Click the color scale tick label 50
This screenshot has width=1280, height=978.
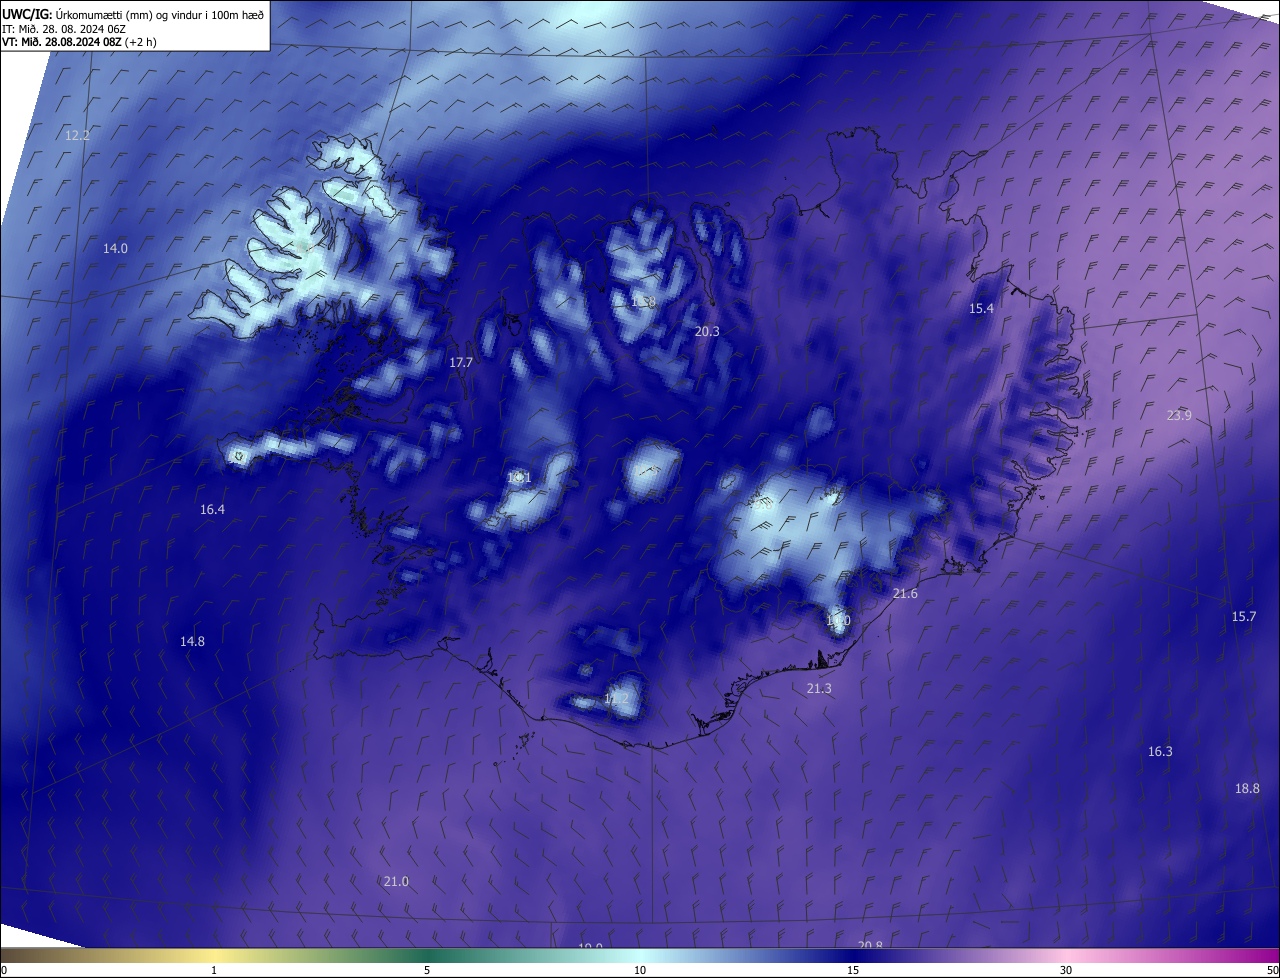click(x=1272, y=970)
